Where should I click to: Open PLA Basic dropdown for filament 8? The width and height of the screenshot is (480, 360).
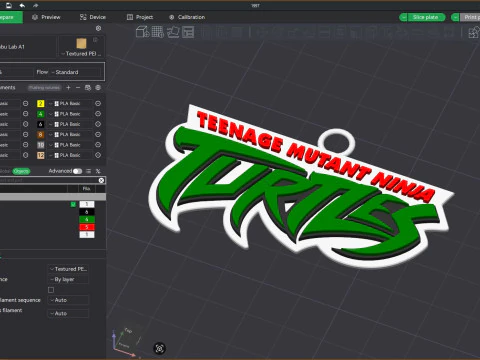coord(70,135)
